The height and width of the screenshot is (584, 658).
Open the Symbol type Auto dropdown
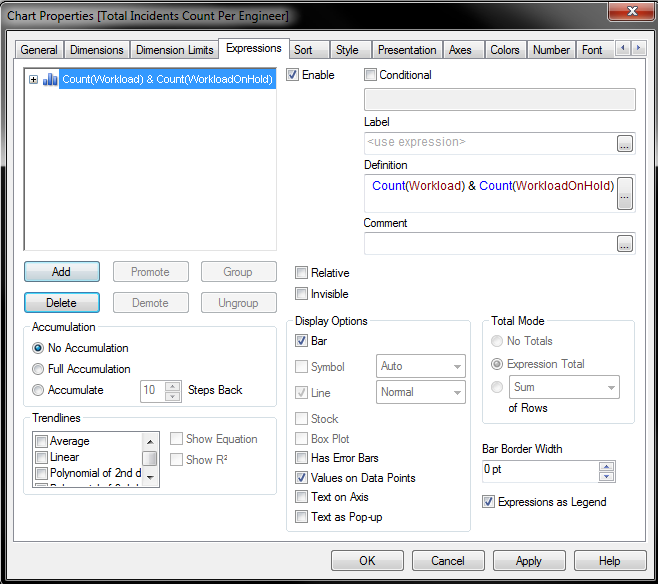pyautogui.click(x=420, y=366)
